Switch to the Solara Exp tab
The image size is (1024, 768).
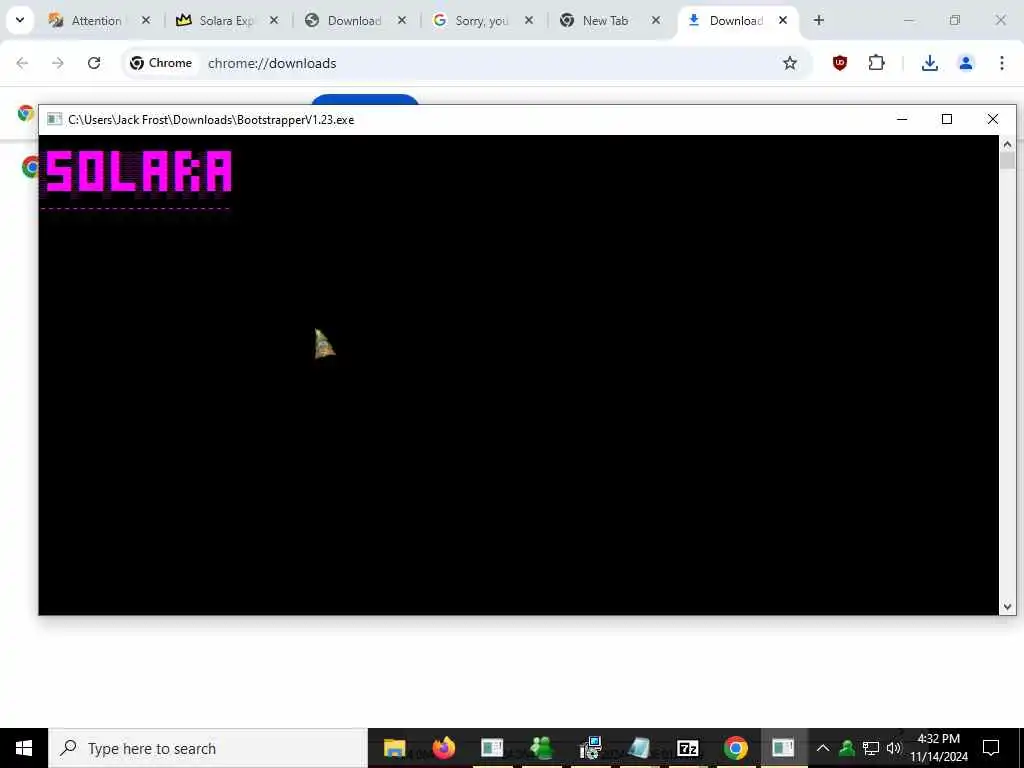pyautogui.click(x=226, y=20)
